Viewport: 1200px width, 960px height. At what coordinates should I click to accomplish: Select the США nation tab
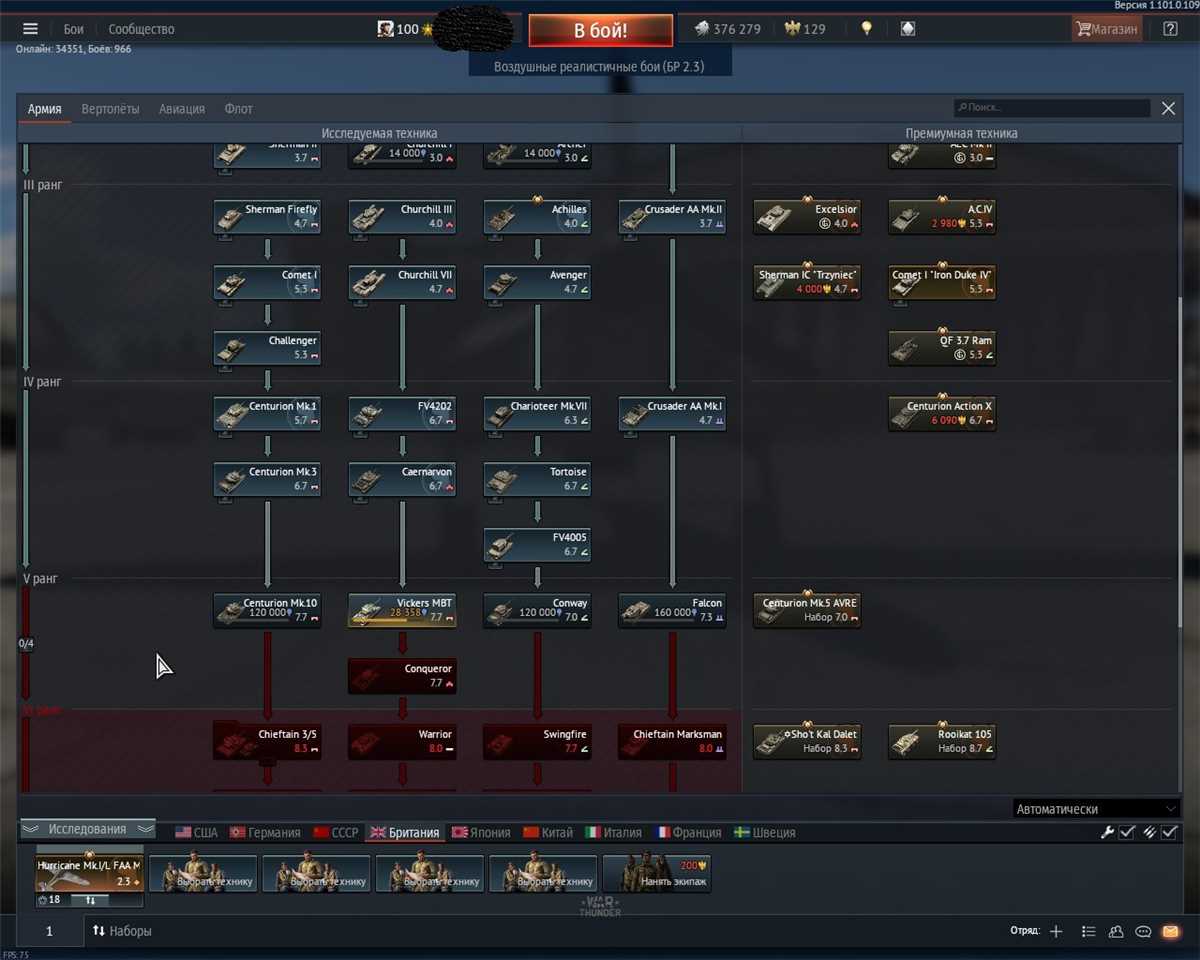tap(196, 832)
